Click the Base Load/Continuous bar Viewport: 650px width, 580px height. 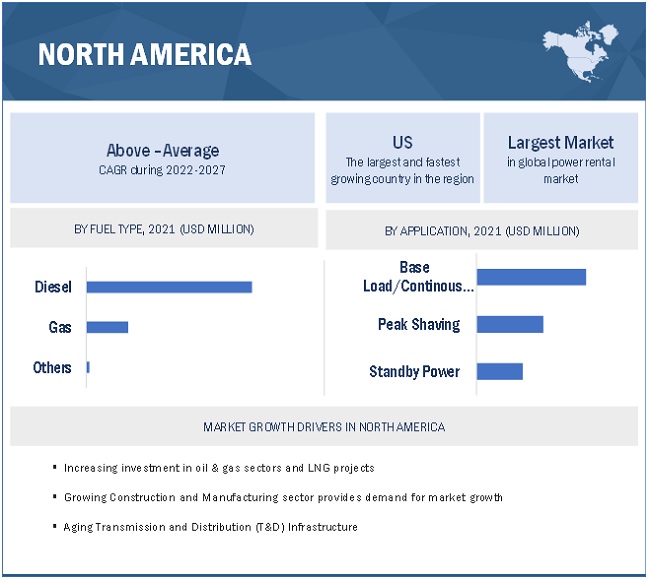531,277
